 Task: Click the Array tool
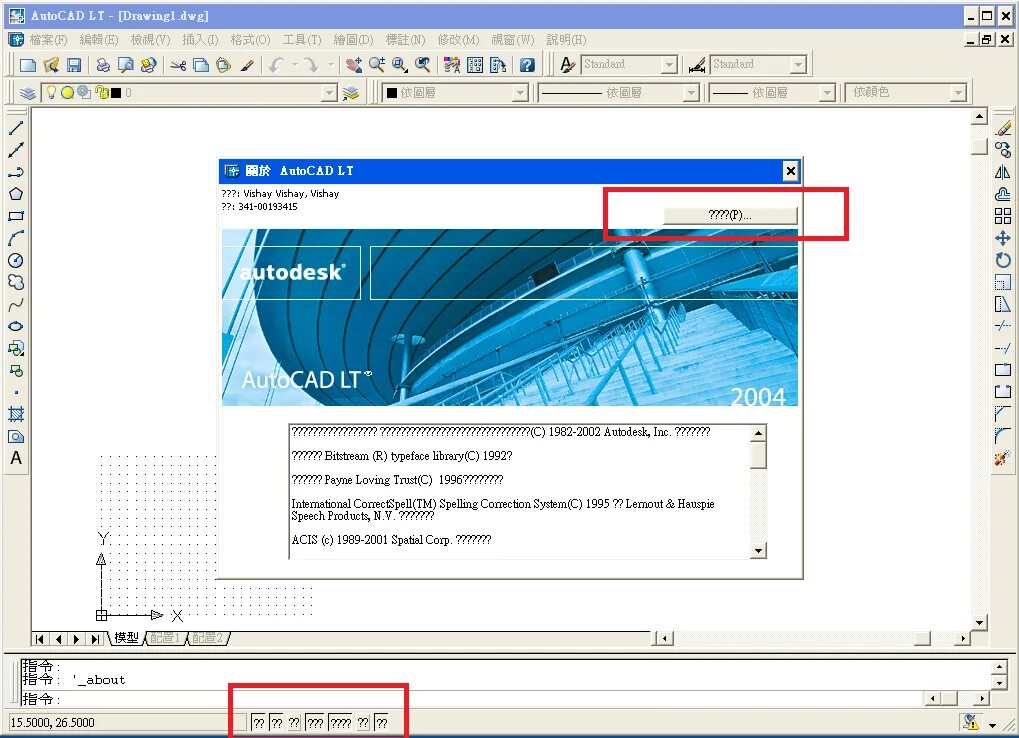tap(1003, 216)
